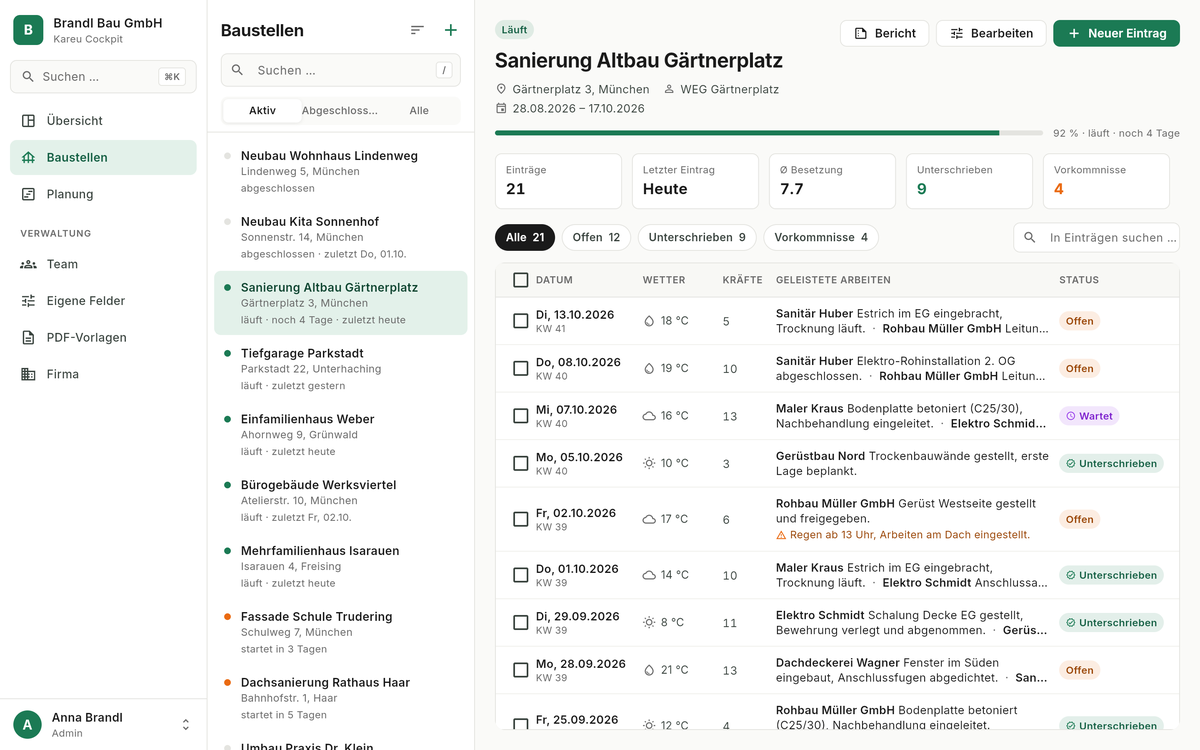Open Planung in the sidebar
Image resolution: width=1200 pixels, height=750 pixels.
pyautogui.click(x=103, y=194)
